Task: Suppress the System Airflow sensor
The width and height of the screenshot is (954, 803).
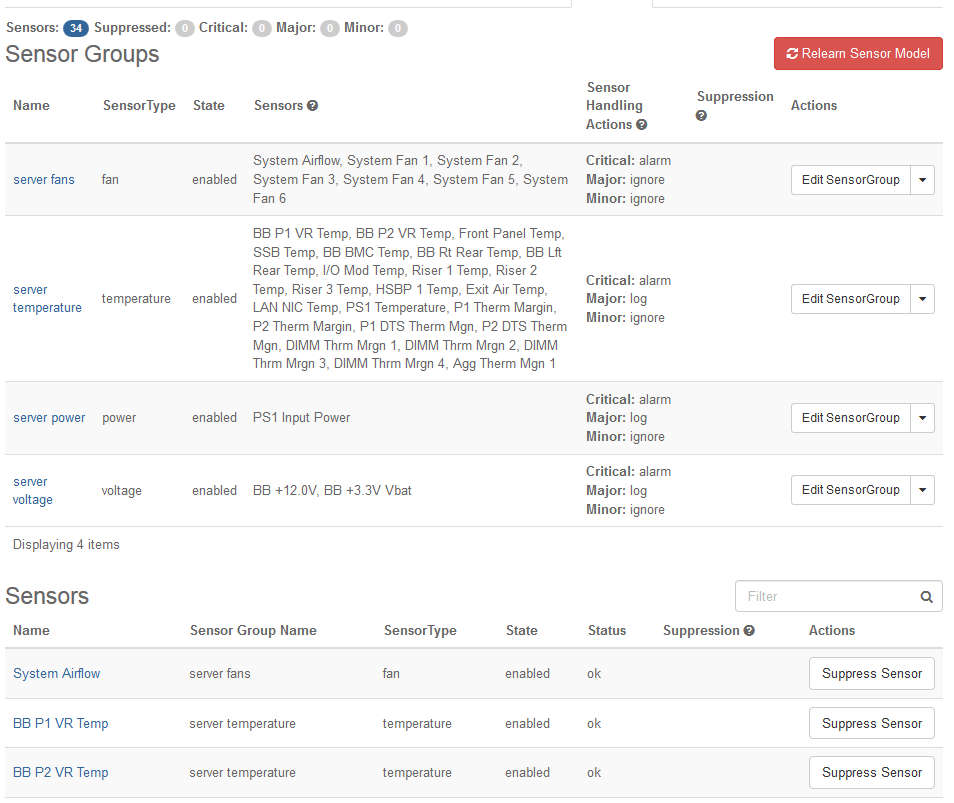Action: coord(871,674)
